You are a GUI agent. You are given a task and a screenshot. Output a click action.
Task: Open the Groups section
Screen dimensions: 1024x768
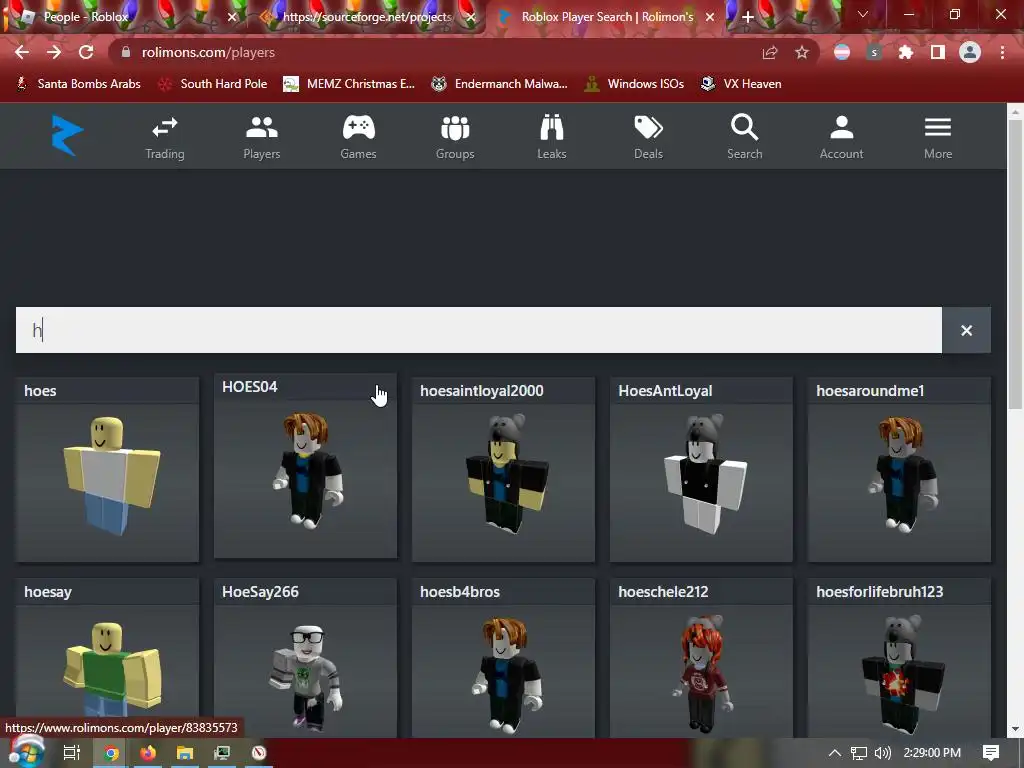[455, 138]
